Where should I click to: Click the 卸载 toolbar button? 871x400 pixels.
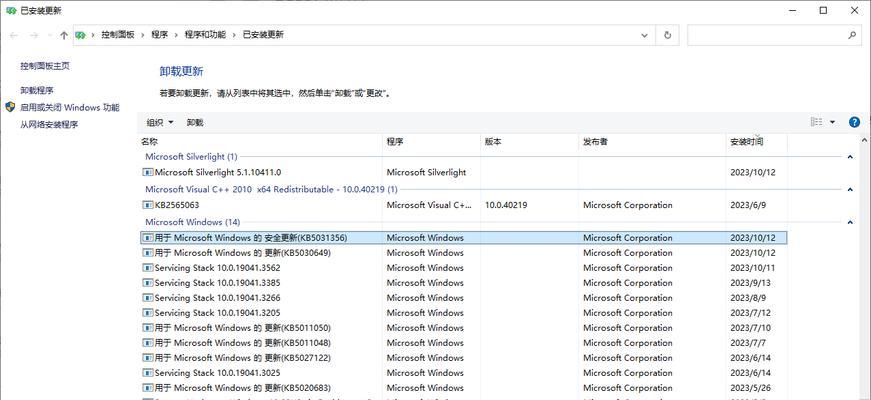[x=195, y=122]
